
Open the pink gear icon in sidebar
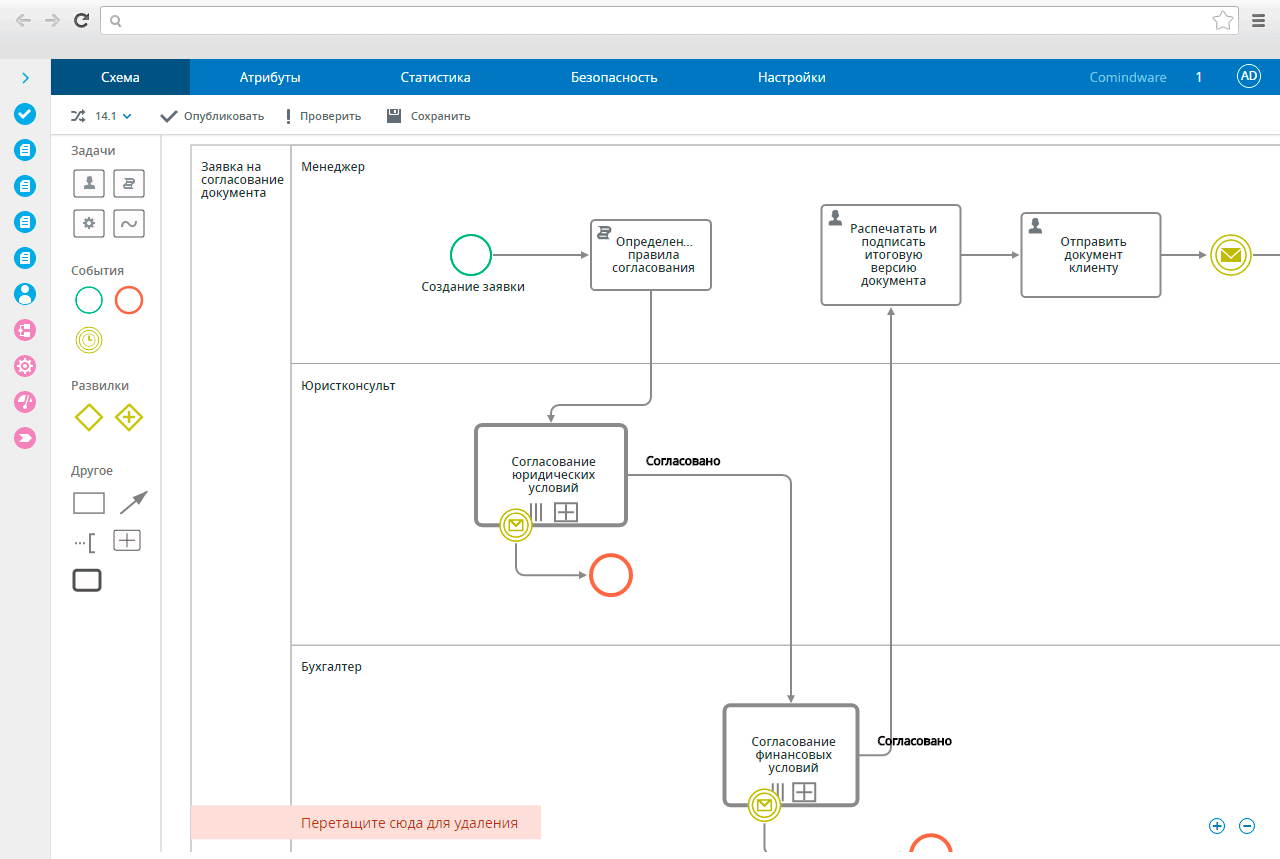25,366
